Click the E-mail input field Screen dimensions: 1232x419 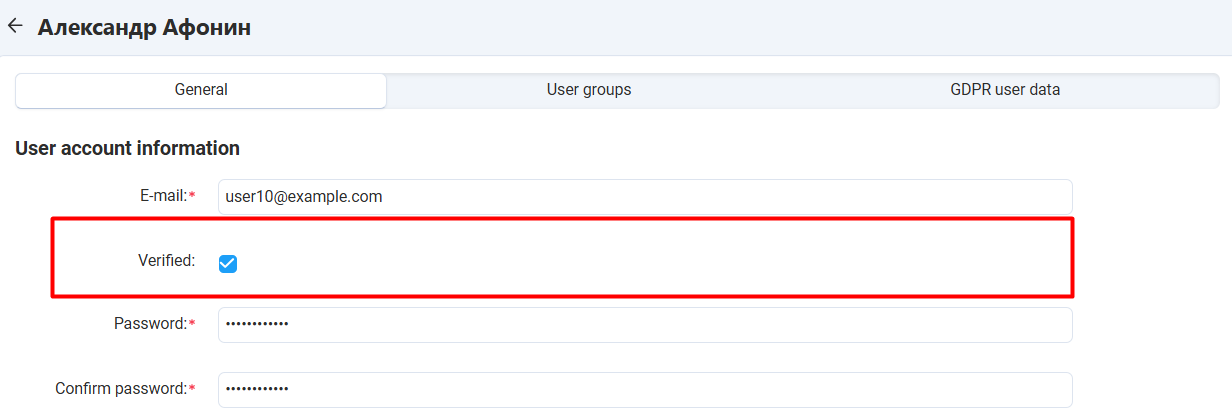point(644,197)
